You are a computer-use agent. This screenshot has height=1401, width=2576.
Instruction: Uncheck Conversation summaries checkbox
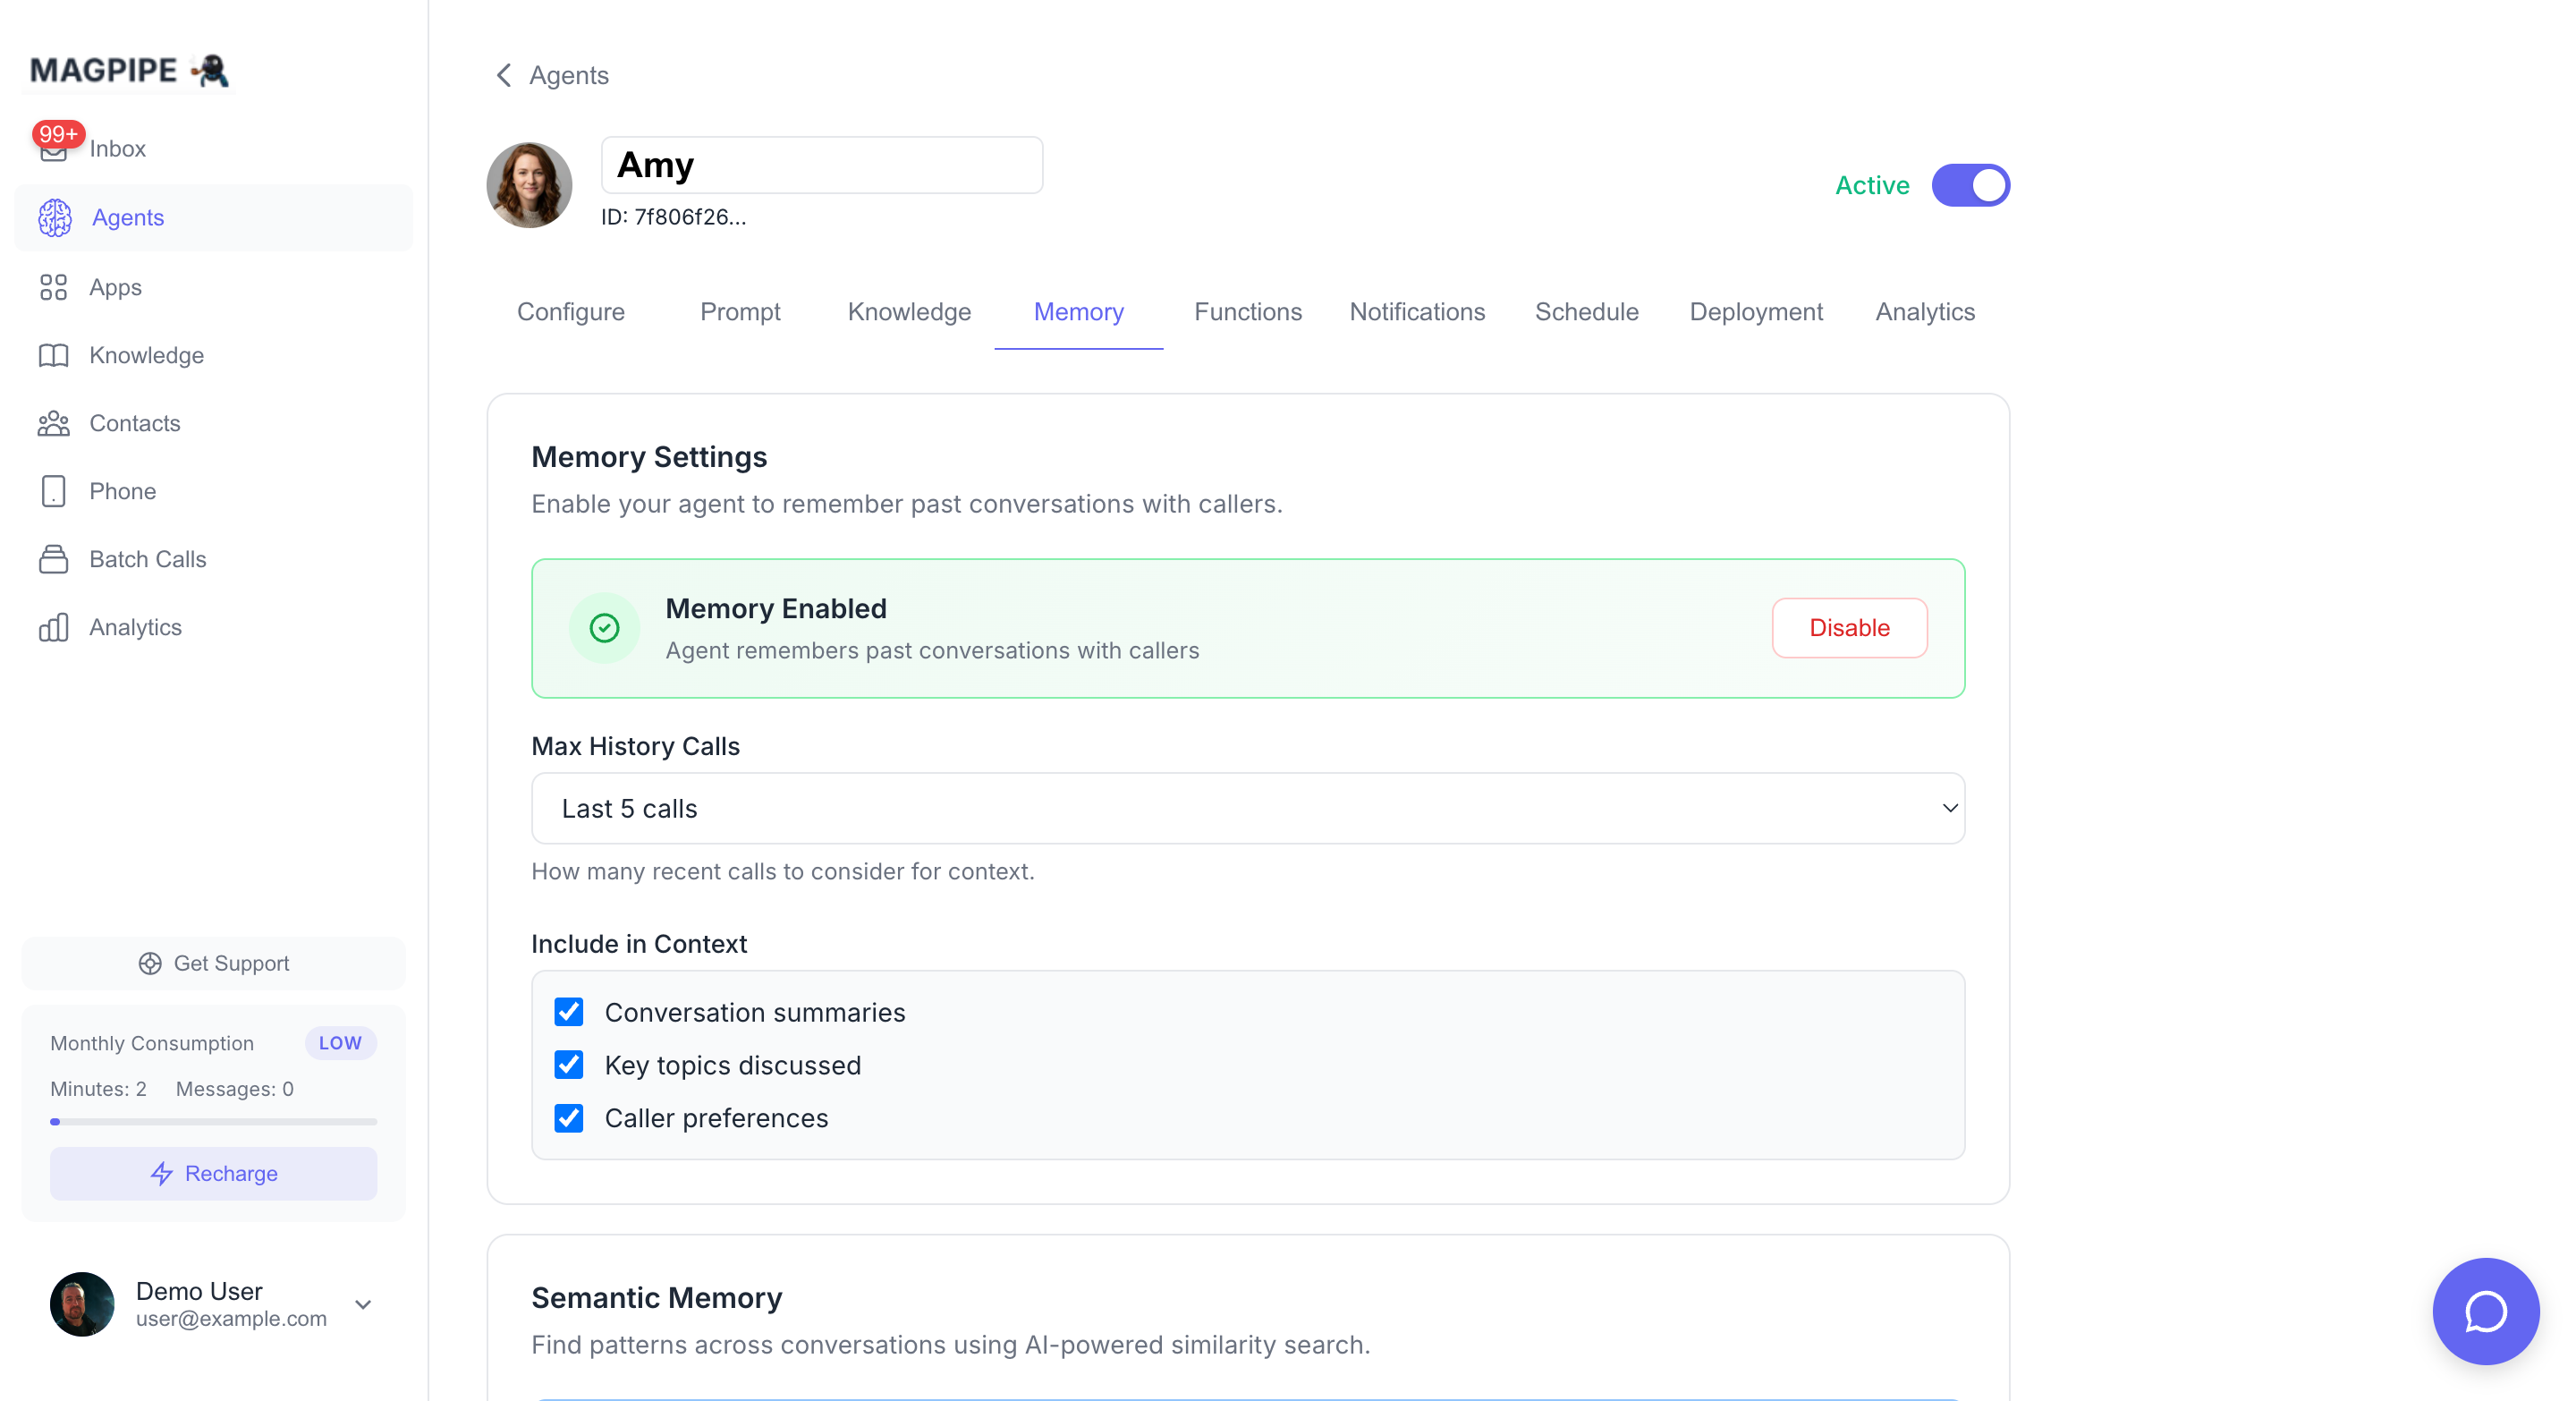[x=569, y=1012]
